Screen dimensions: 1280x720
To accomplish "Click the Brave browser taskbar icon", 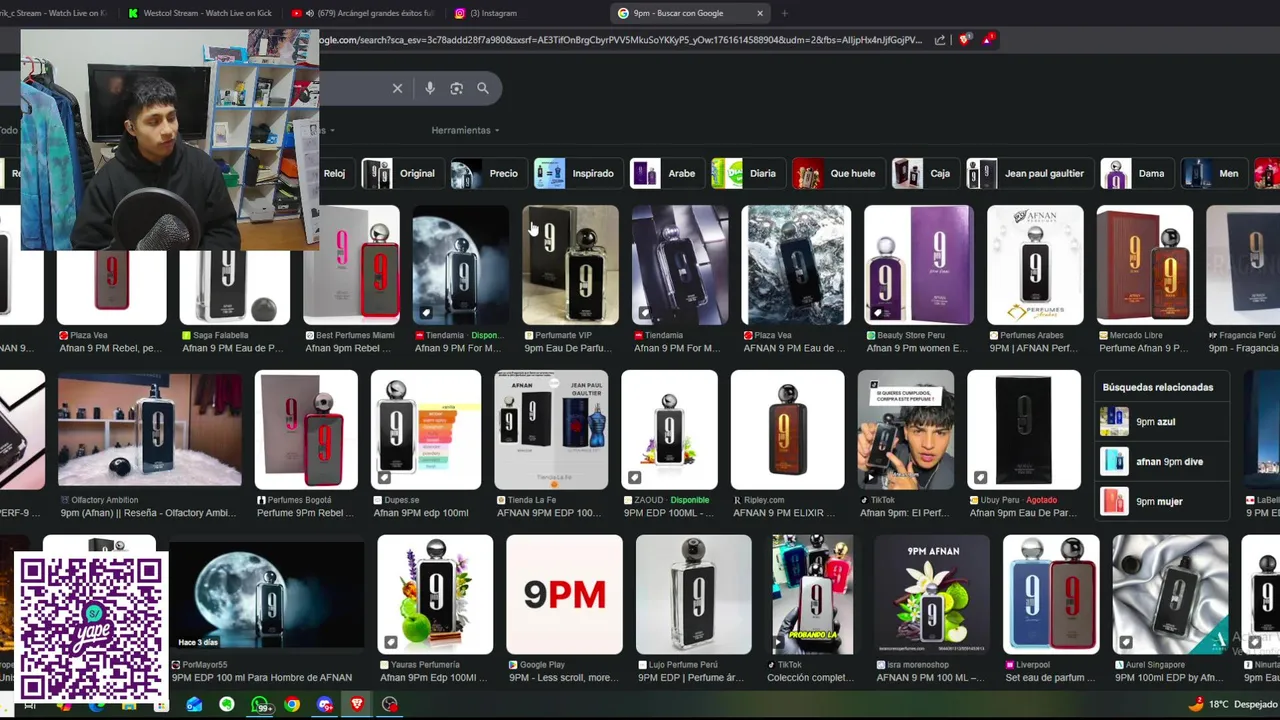I will tap(357, 705).
